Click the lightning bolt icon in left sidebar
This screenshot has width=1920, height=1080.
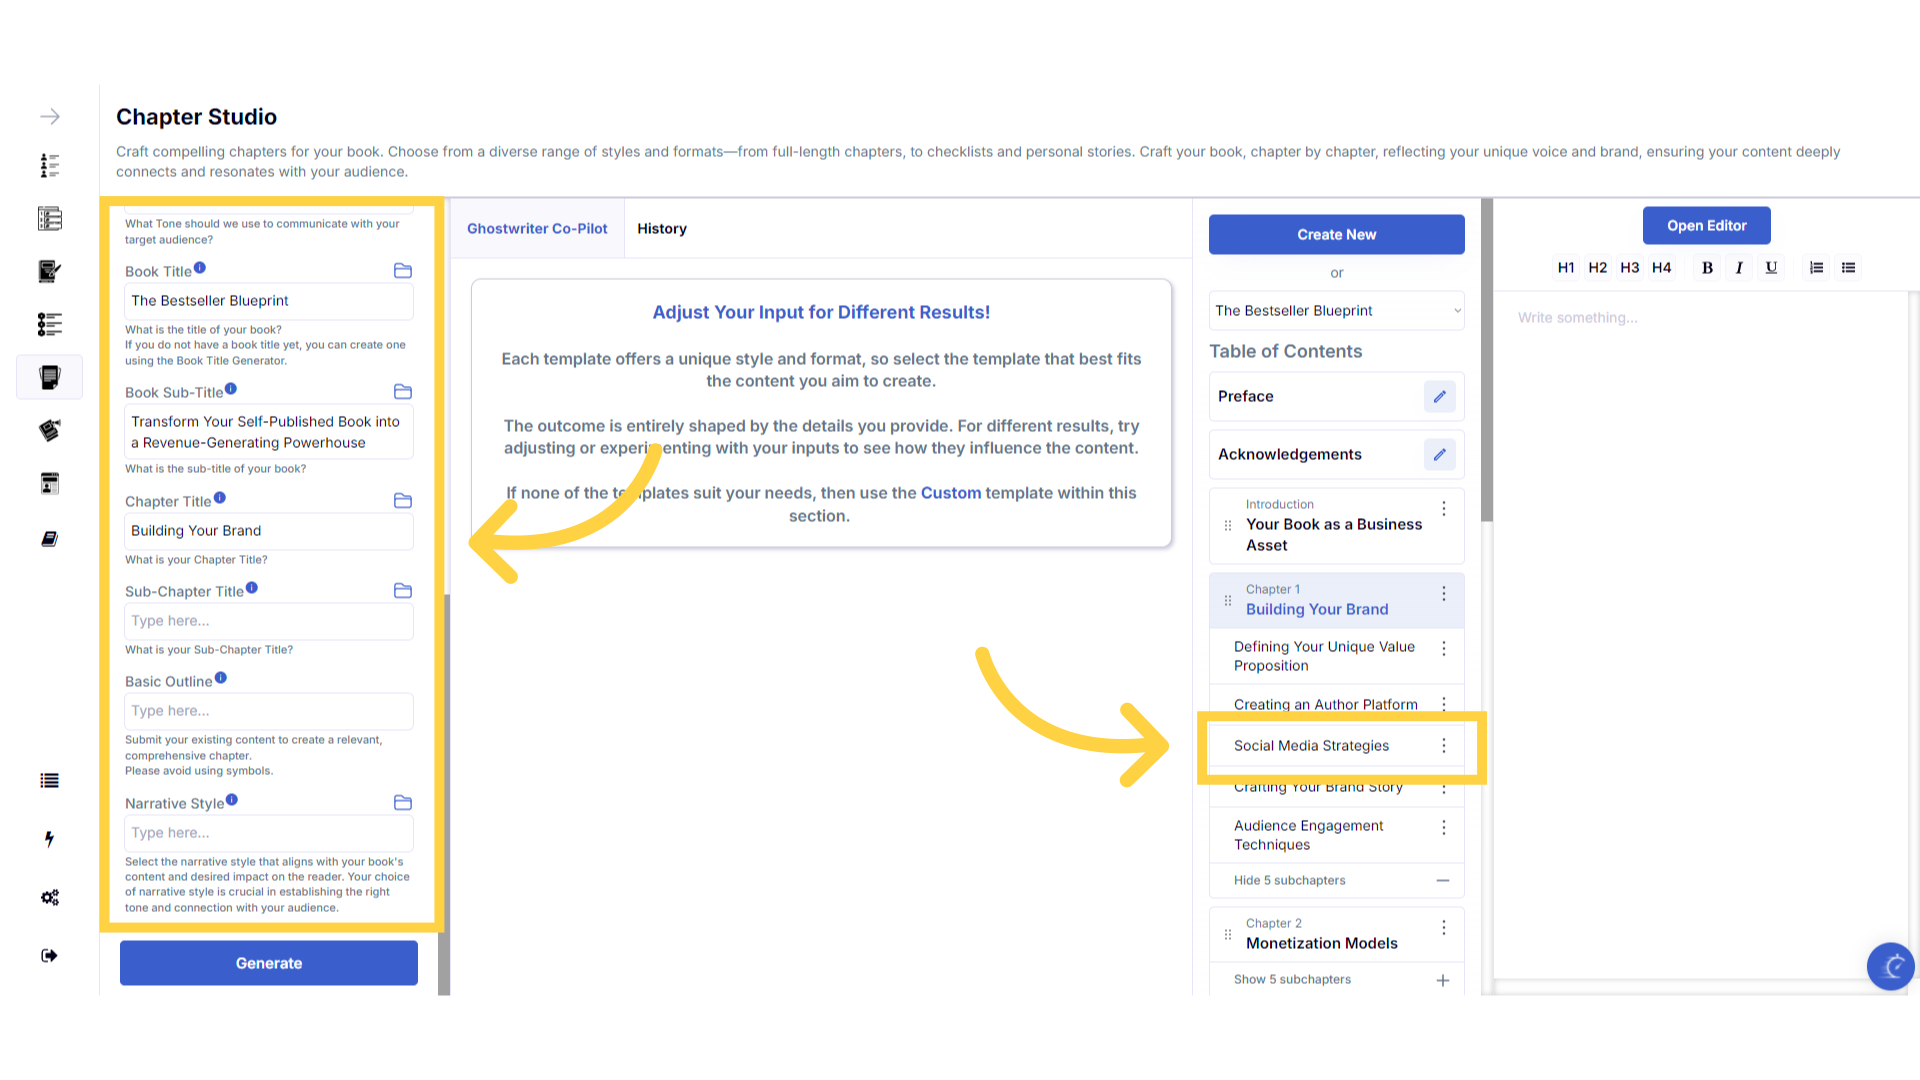pyautogui.click(x=49, y=839)
